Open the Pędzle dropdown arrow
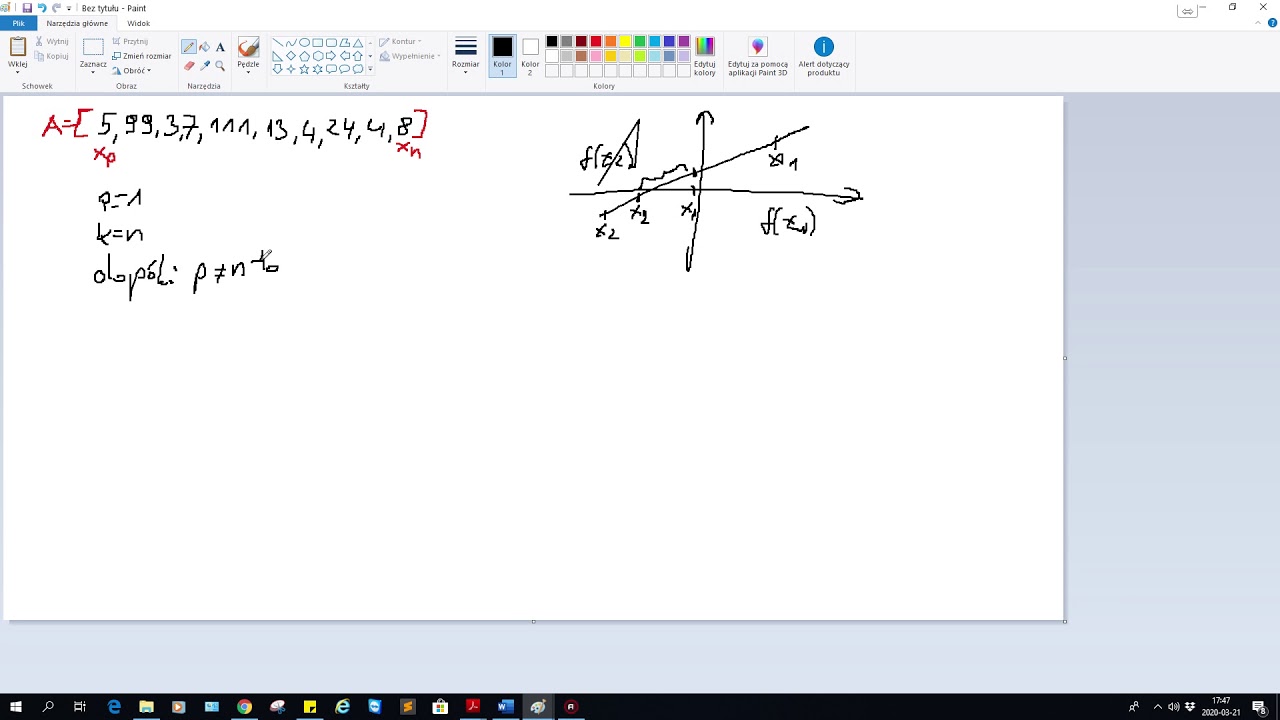 click(248, 72)
